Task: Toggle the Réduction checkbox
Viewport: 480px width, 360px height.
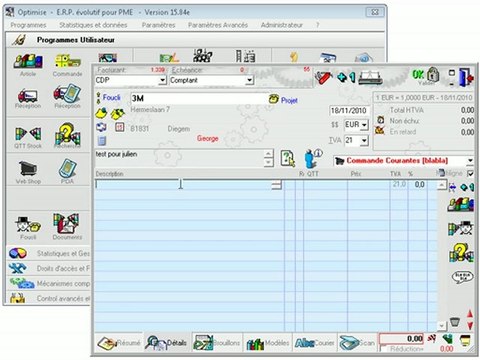Action: (383, 349)
